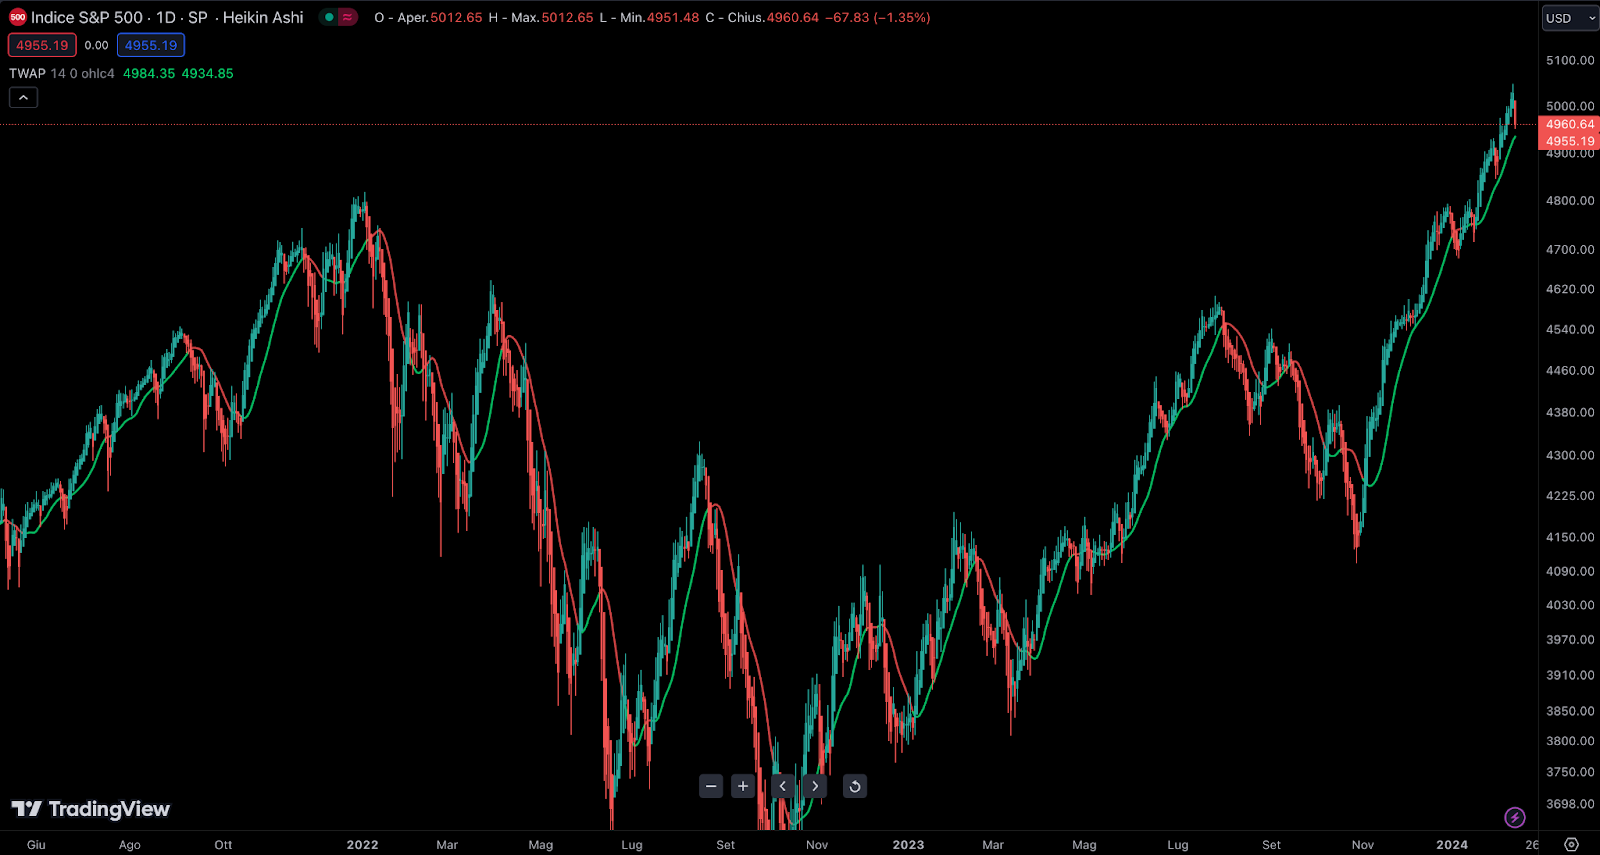Click the Indice S&P 500 symbol title
Viewport: 1600px width, 855px height.
tap(87, 17)
